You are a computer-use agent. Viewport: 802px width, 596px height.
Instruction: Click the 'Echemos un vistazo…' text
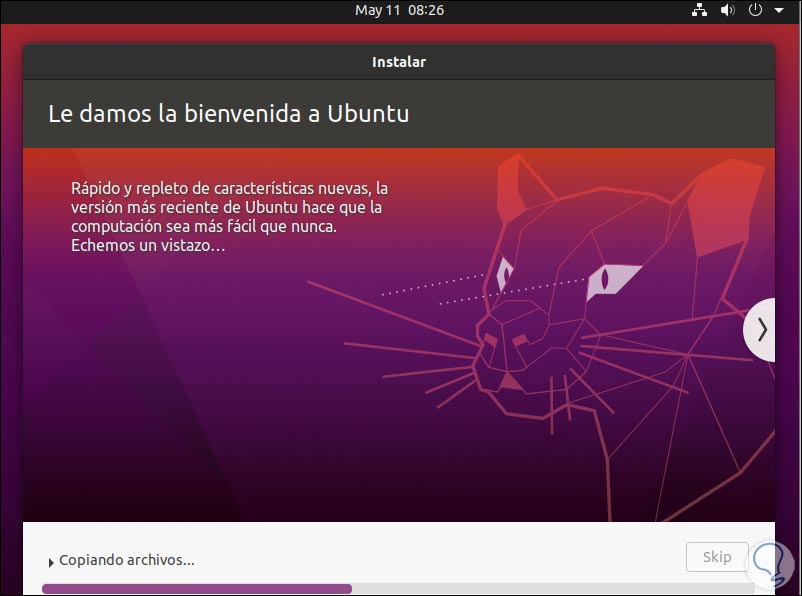point(148,246)
